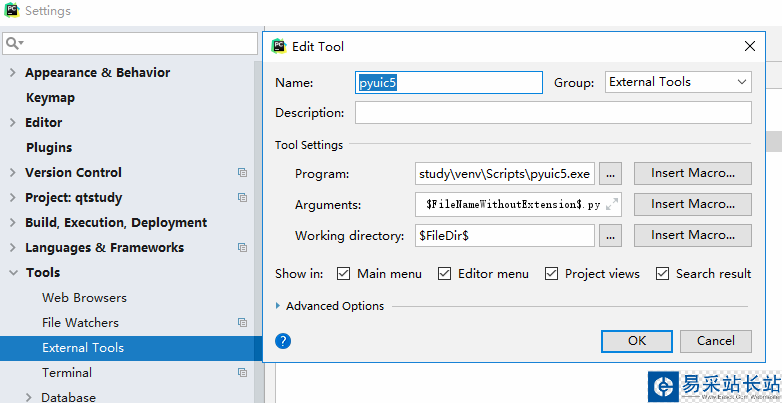Click the blue help question mark icon

coord(283,341)
